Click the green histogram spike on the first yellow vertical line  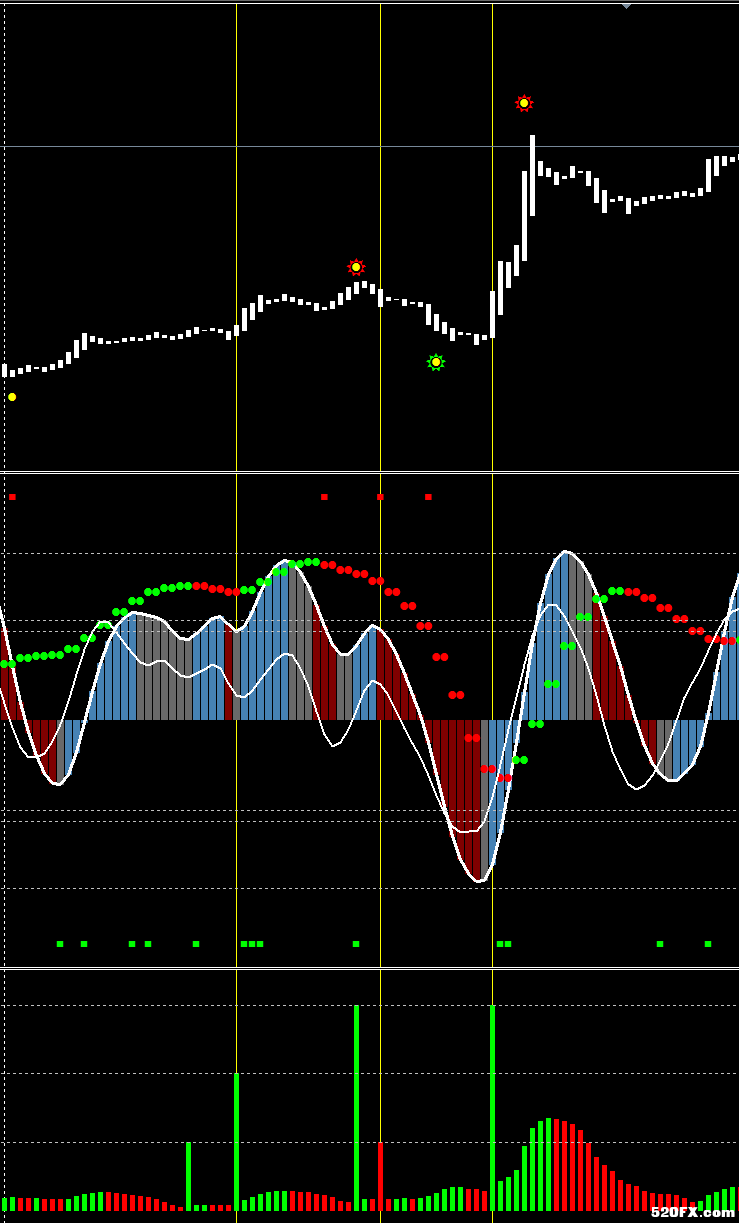236,1142
